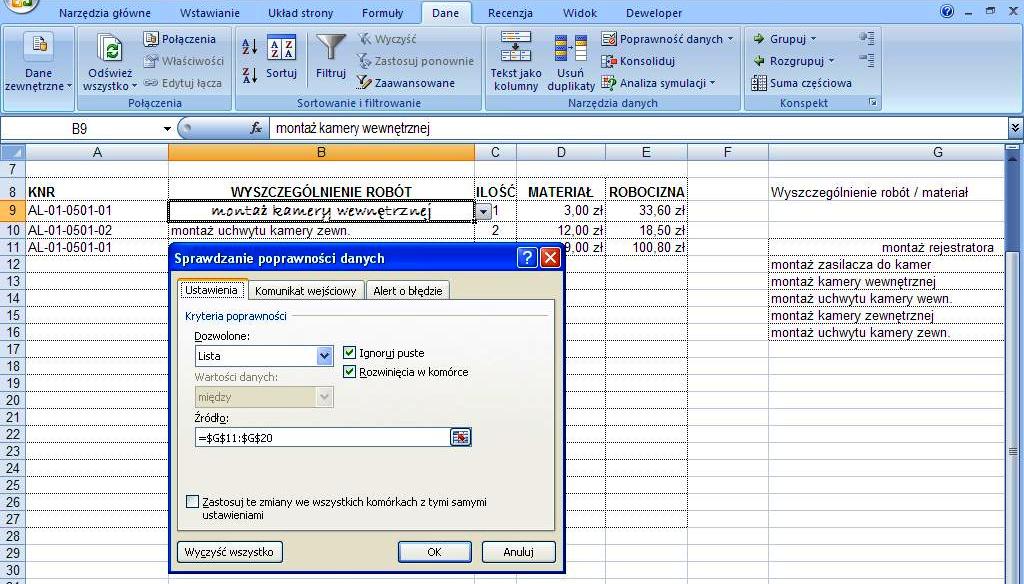Select cell AL-01-0501-02
The width and height of the screenshot is (1024, 584).
click(97, 230)
